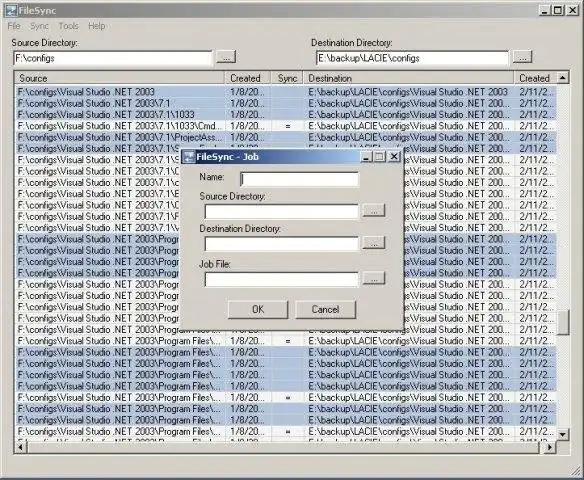Click the horizontal scroll right arrow

[550, 447]
